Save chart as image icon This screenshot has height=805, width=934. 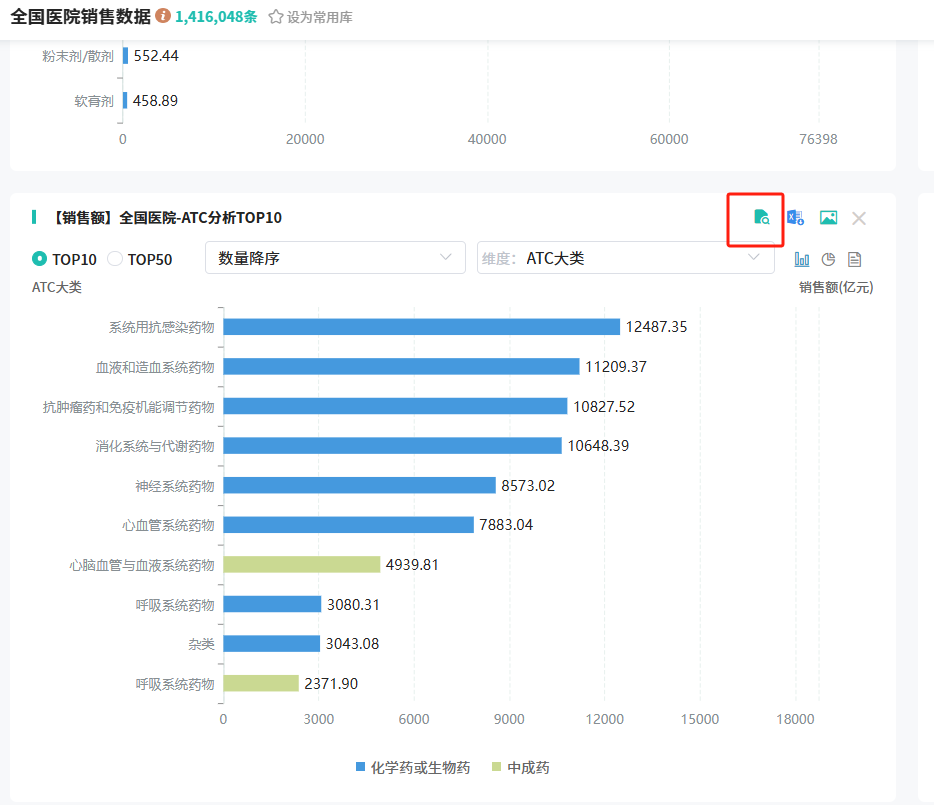(x=828, y=217)
